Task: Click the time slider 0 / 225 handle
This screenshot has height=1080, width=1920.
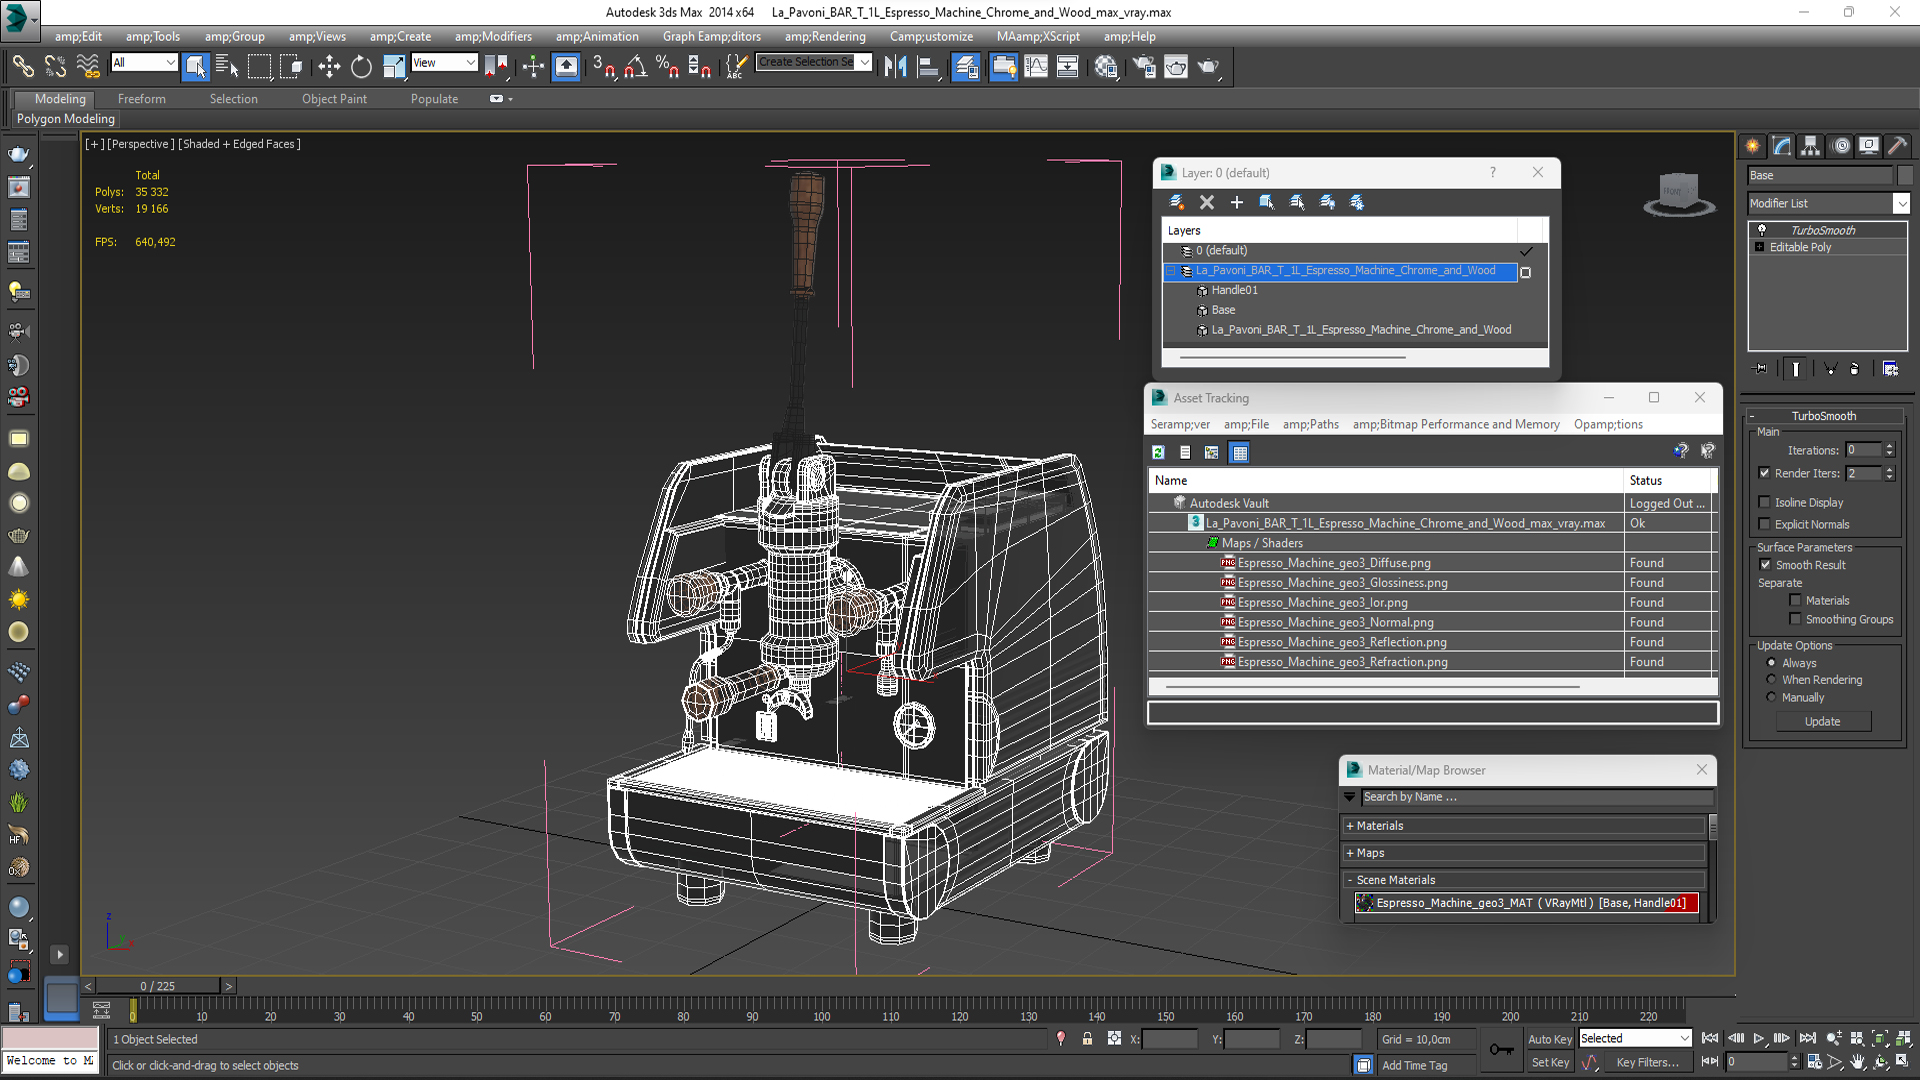Action: 158,986
